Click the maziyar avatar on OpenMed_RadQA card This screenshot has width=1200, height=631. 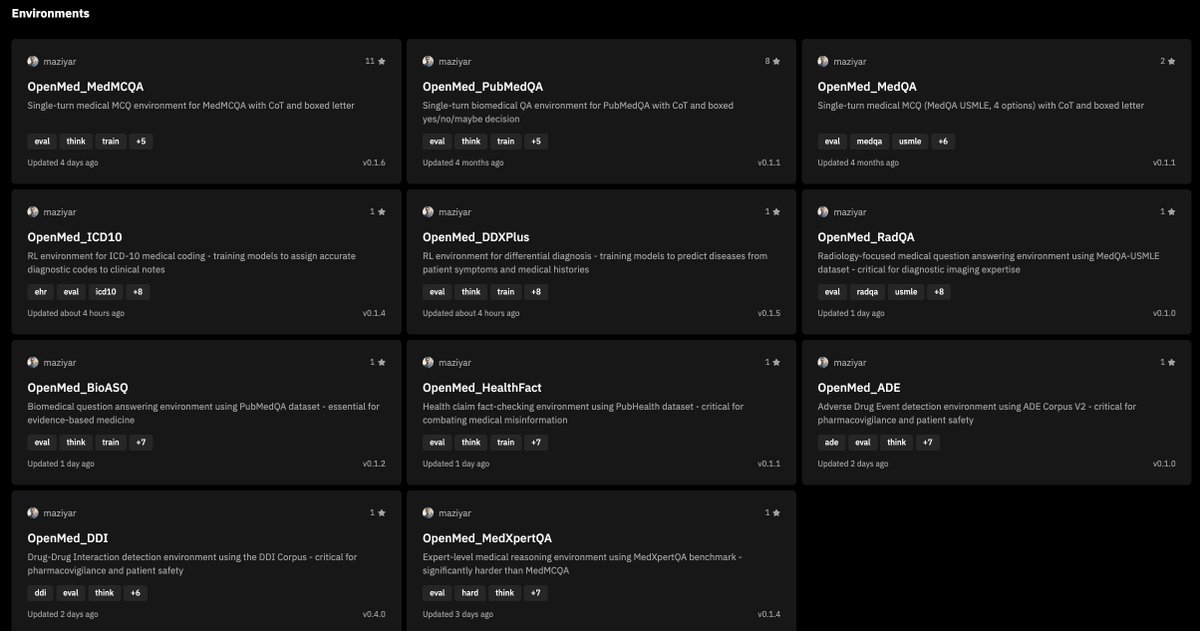(823, 212)
